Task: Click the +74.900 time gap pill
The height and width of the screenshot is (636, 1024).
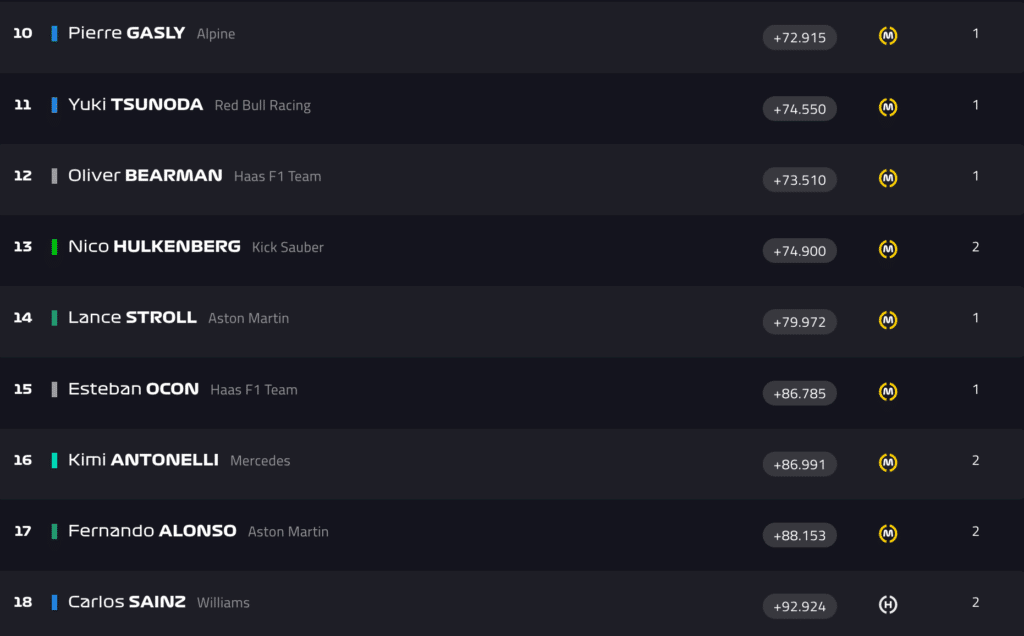Action: click(799, 251)
